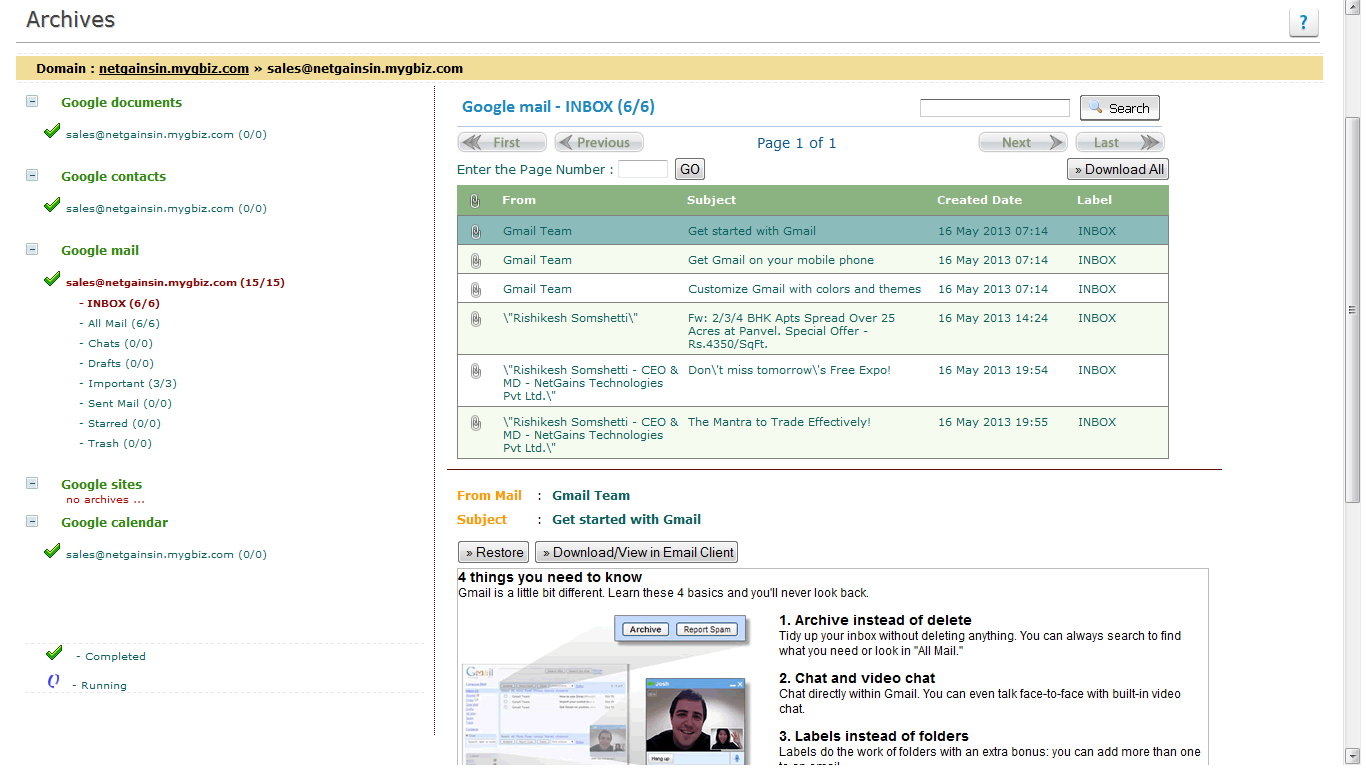The height and width of the screenshot is (768, 1366).
Task: Open the help question mark icon
Action: coord(1304,22)
